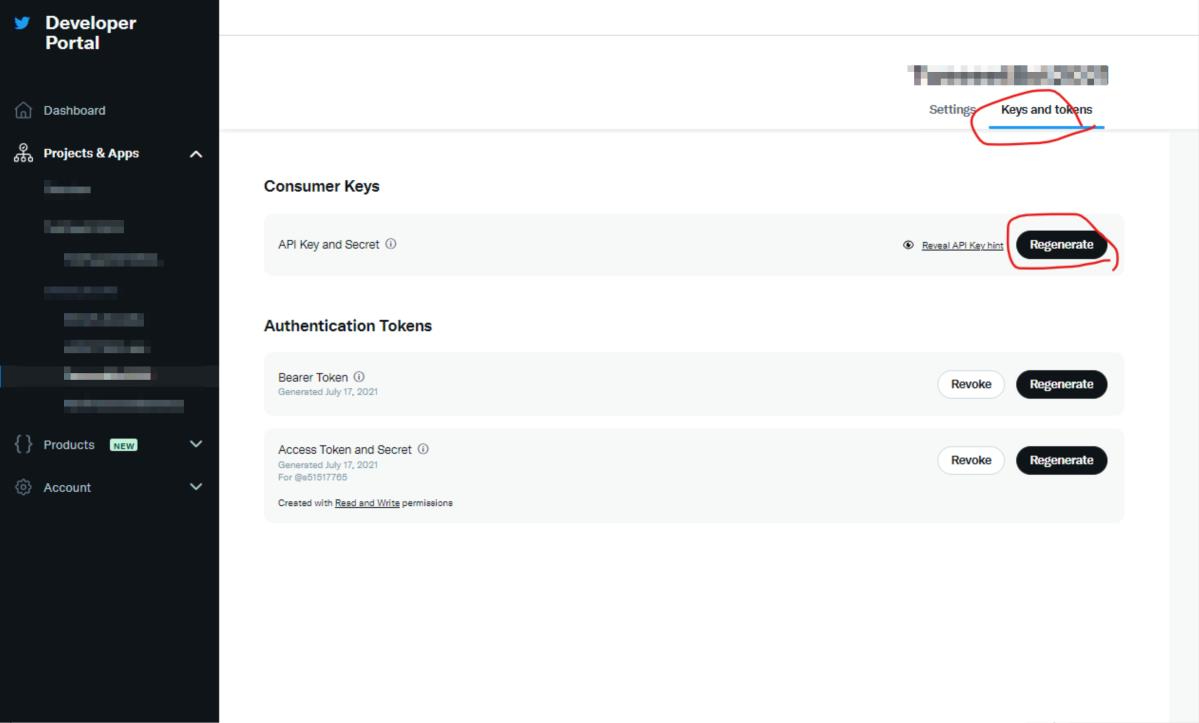Image resolution: width=1199 pixels, height=723 pixels.
Task: Open the Products menu item
Action: tap(69, 445)
